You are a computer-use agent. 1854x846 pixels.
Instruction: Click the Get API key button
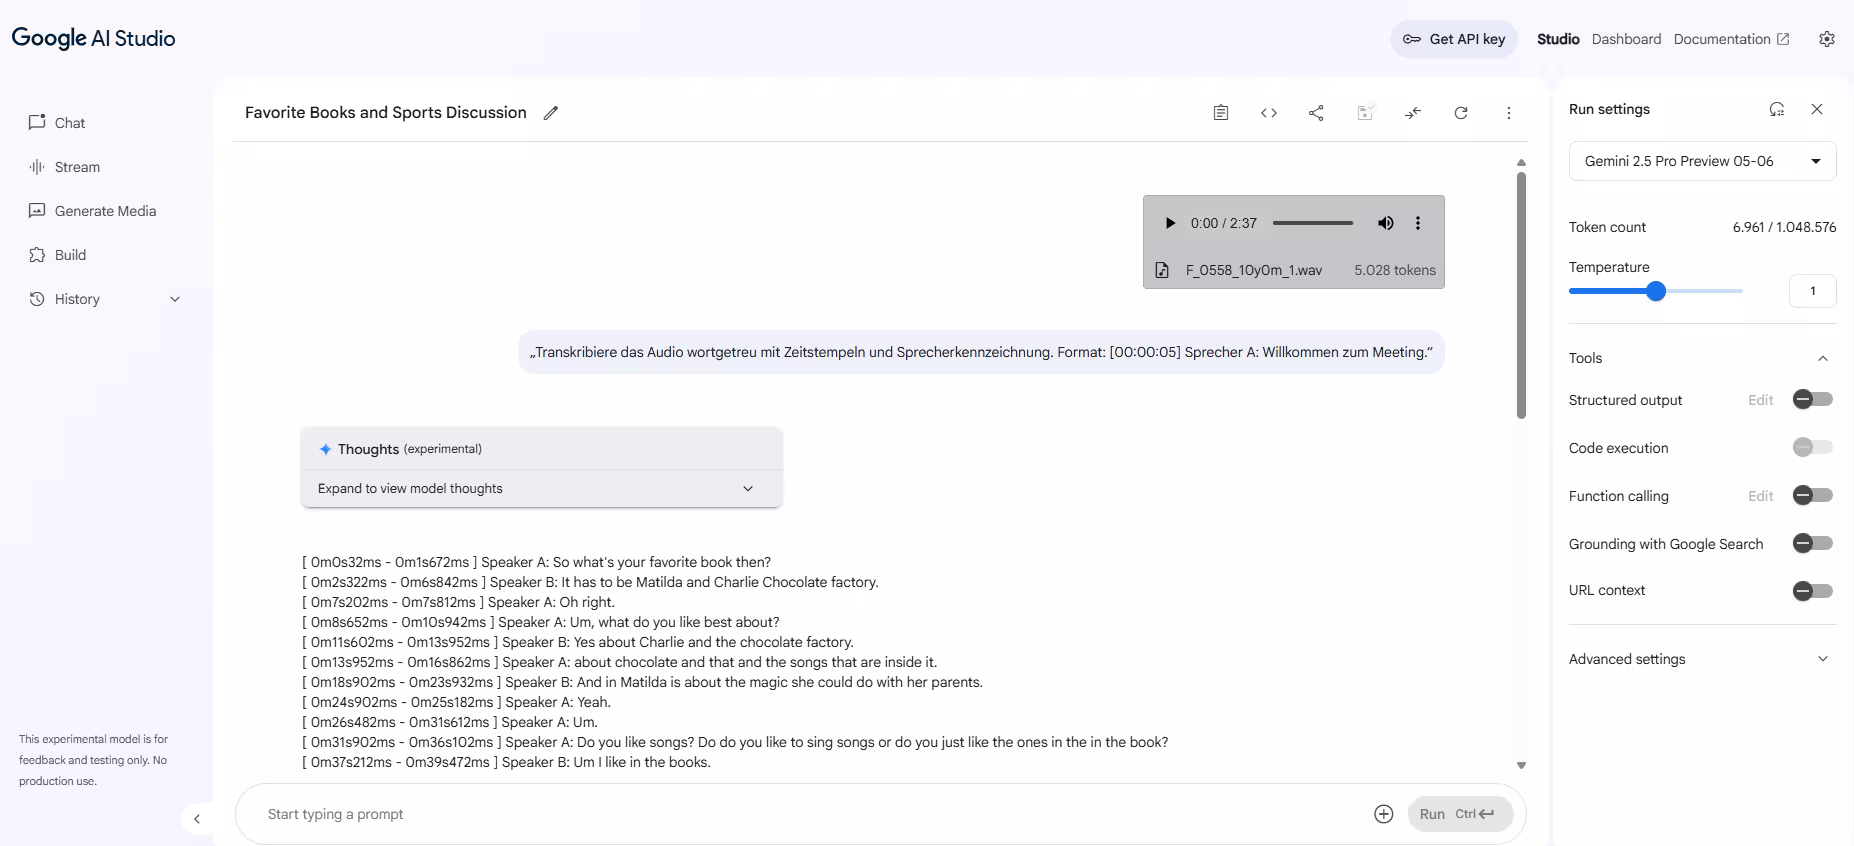(1454, 39)
